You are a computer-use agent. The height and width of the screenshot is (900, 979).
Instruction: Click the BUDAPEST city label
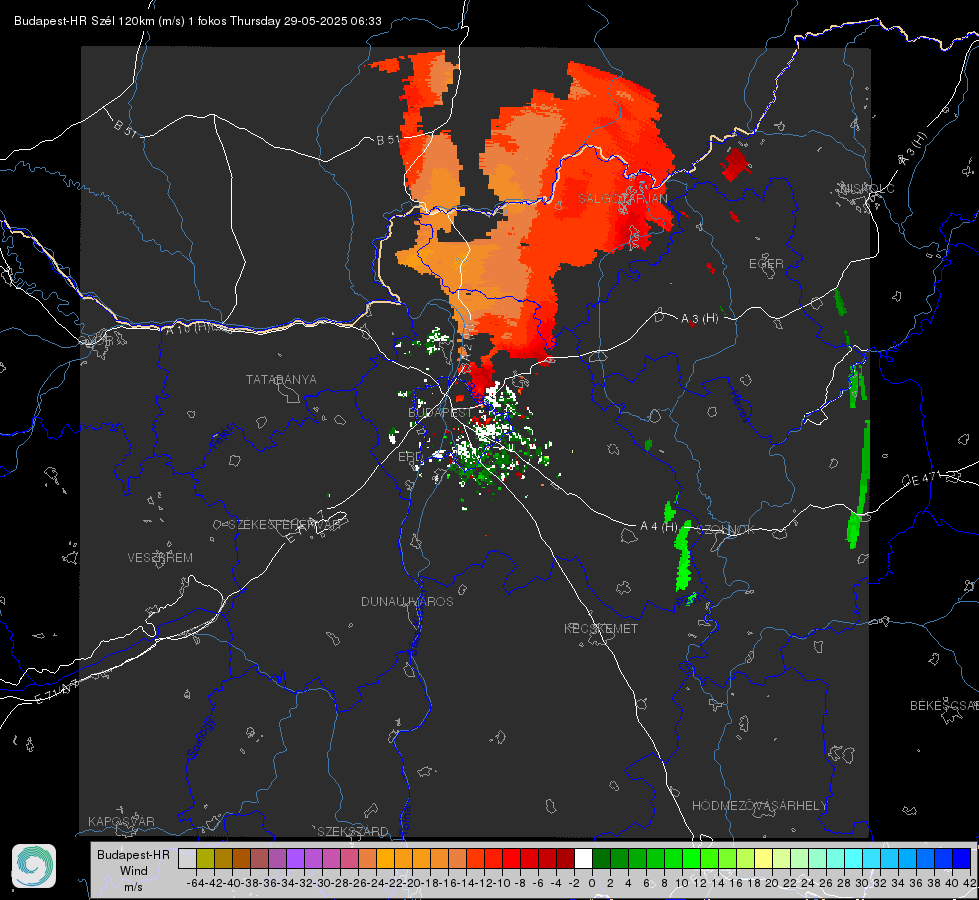point(440,413)
